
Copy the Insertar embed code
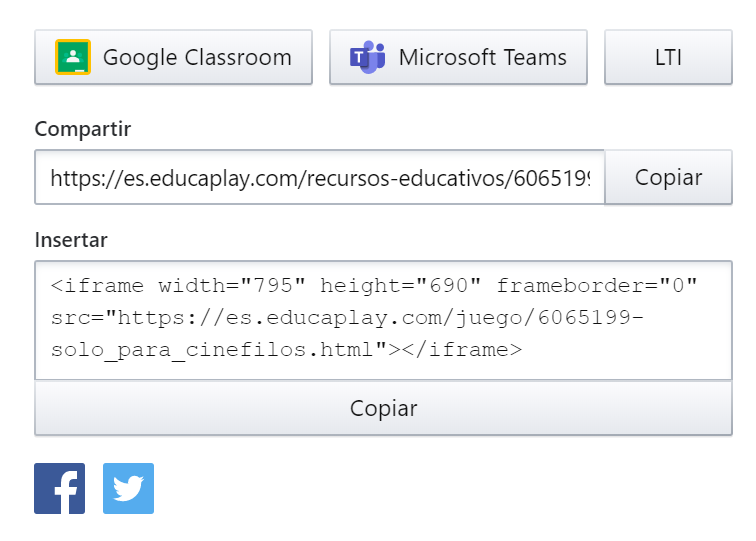coord(383,408)
